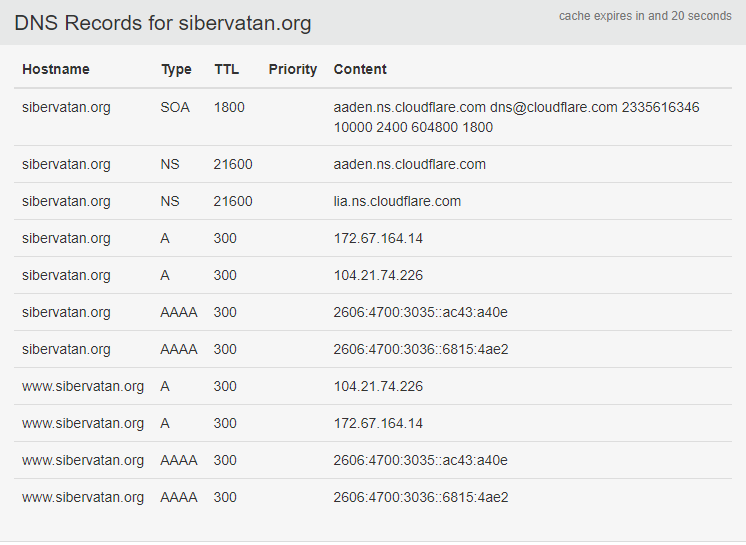Select the TTL column header
746x545 pixels.
[x=227, y=69]
